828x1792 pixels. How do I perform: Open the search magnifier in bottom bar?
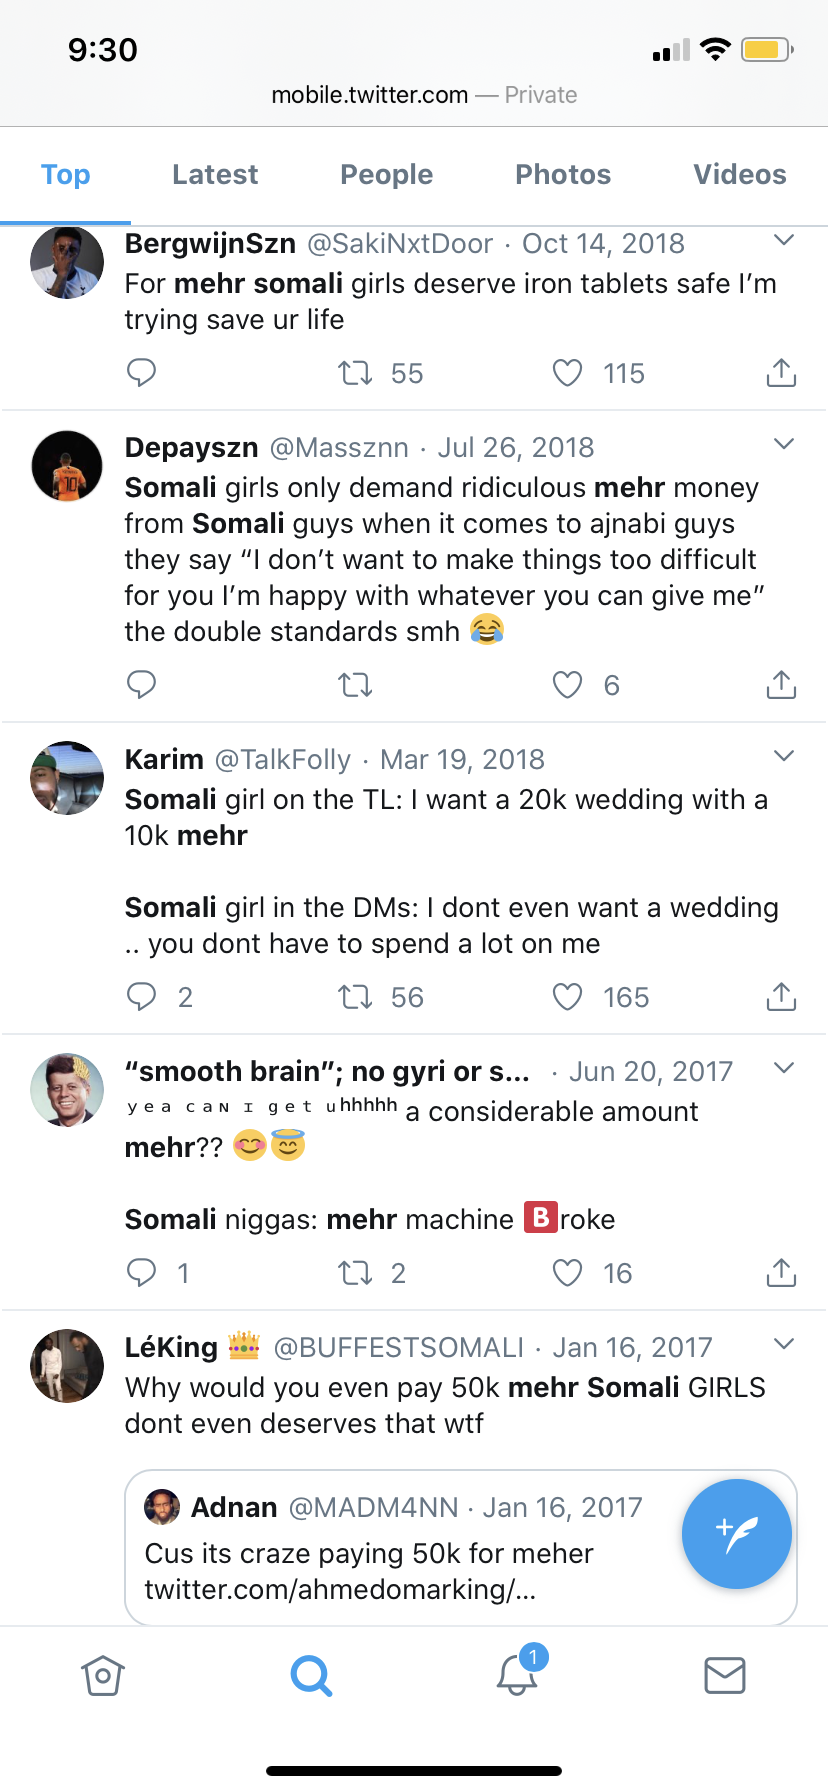pos(311,1675)
